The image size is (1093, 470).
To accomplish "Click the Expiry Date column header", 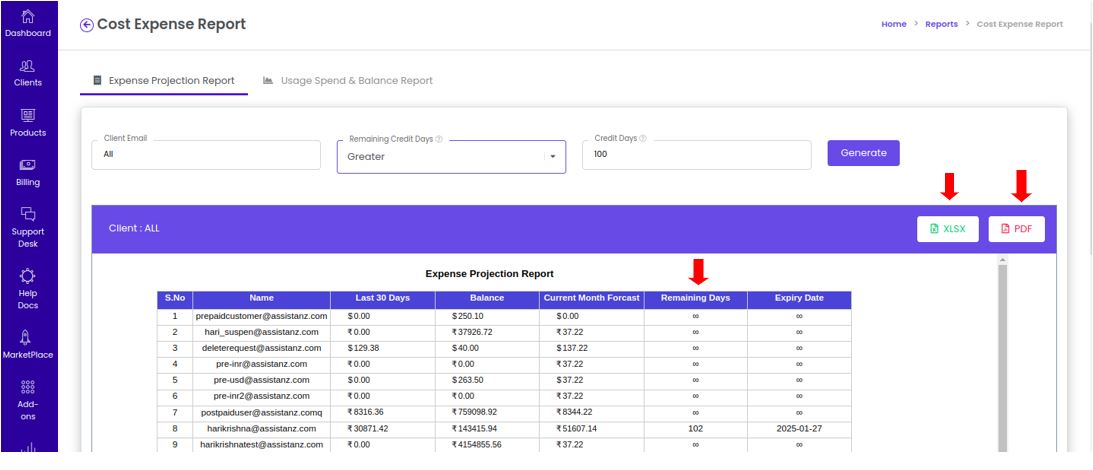I will coord(799,298).
